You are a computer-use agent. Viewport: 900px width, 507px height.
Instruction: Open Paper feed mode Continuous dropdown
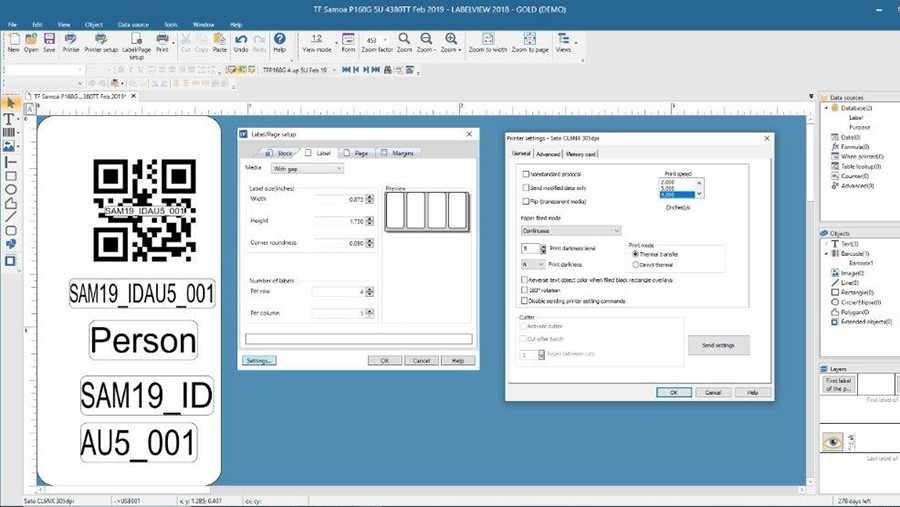tap(571, 231)
